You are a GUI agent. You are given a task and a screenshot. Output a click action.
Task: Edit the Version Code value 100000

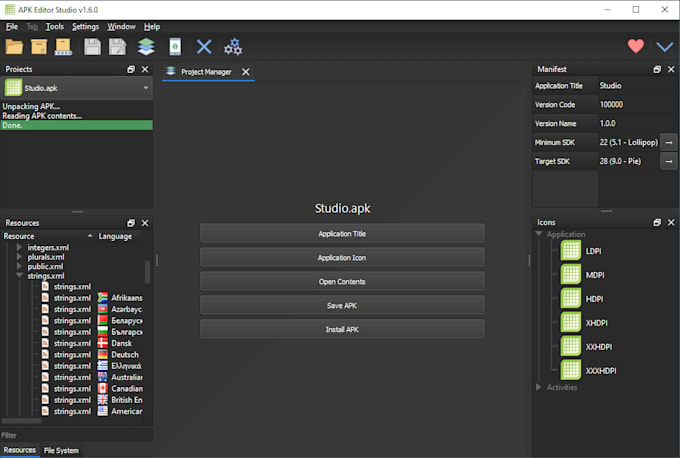coord(637,105)
